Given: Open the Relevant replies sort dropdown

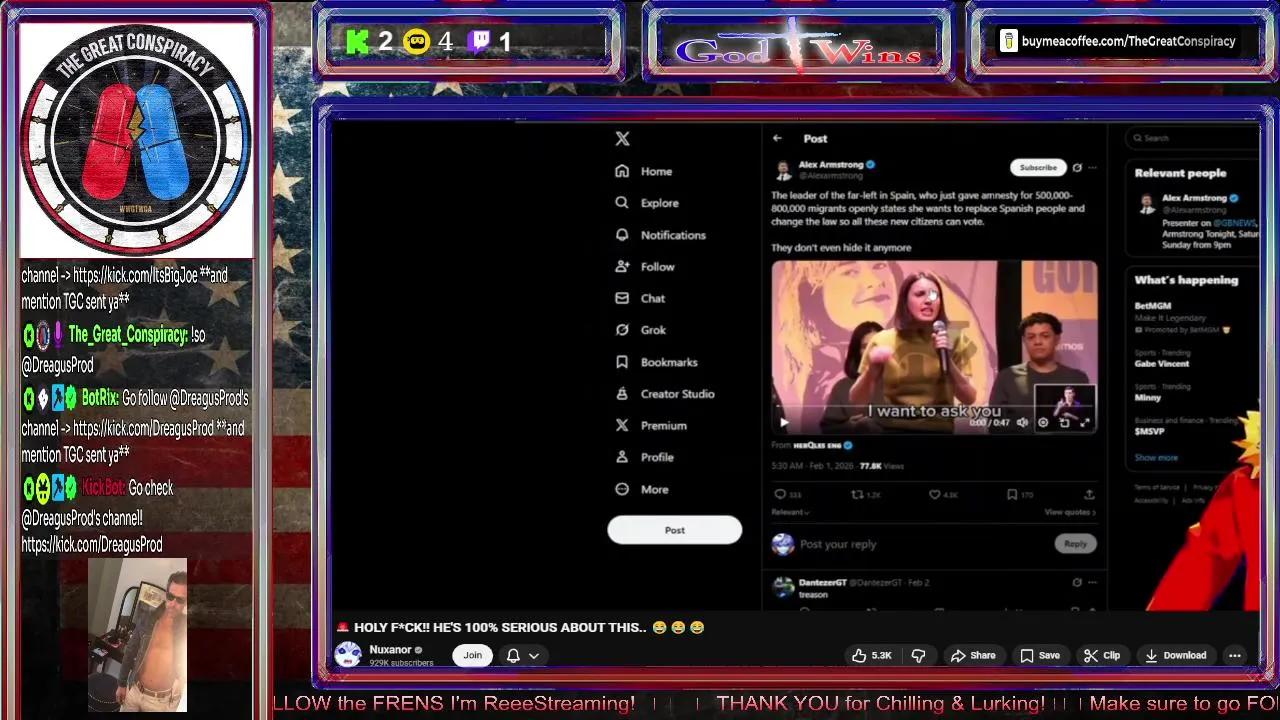Looking at the screenshot, I should [x=790, y=512].
